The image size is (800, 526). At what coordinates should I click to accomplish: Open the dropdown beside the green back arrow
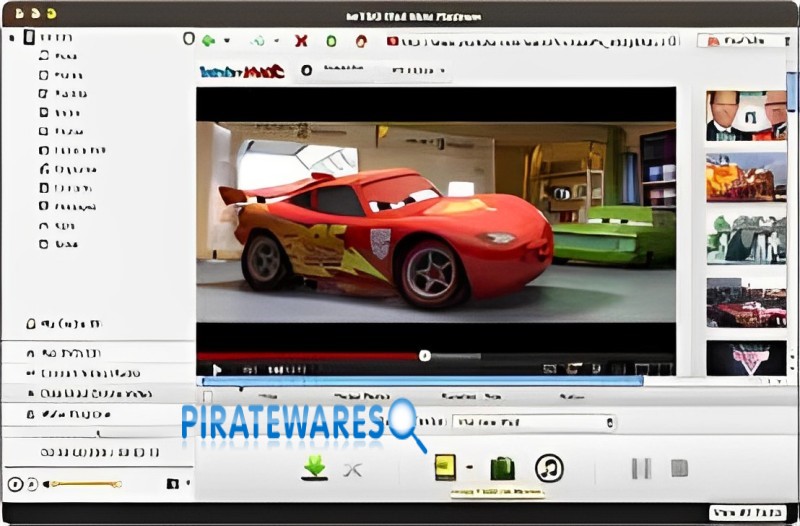pyautogui.click(x=226, y=40)
